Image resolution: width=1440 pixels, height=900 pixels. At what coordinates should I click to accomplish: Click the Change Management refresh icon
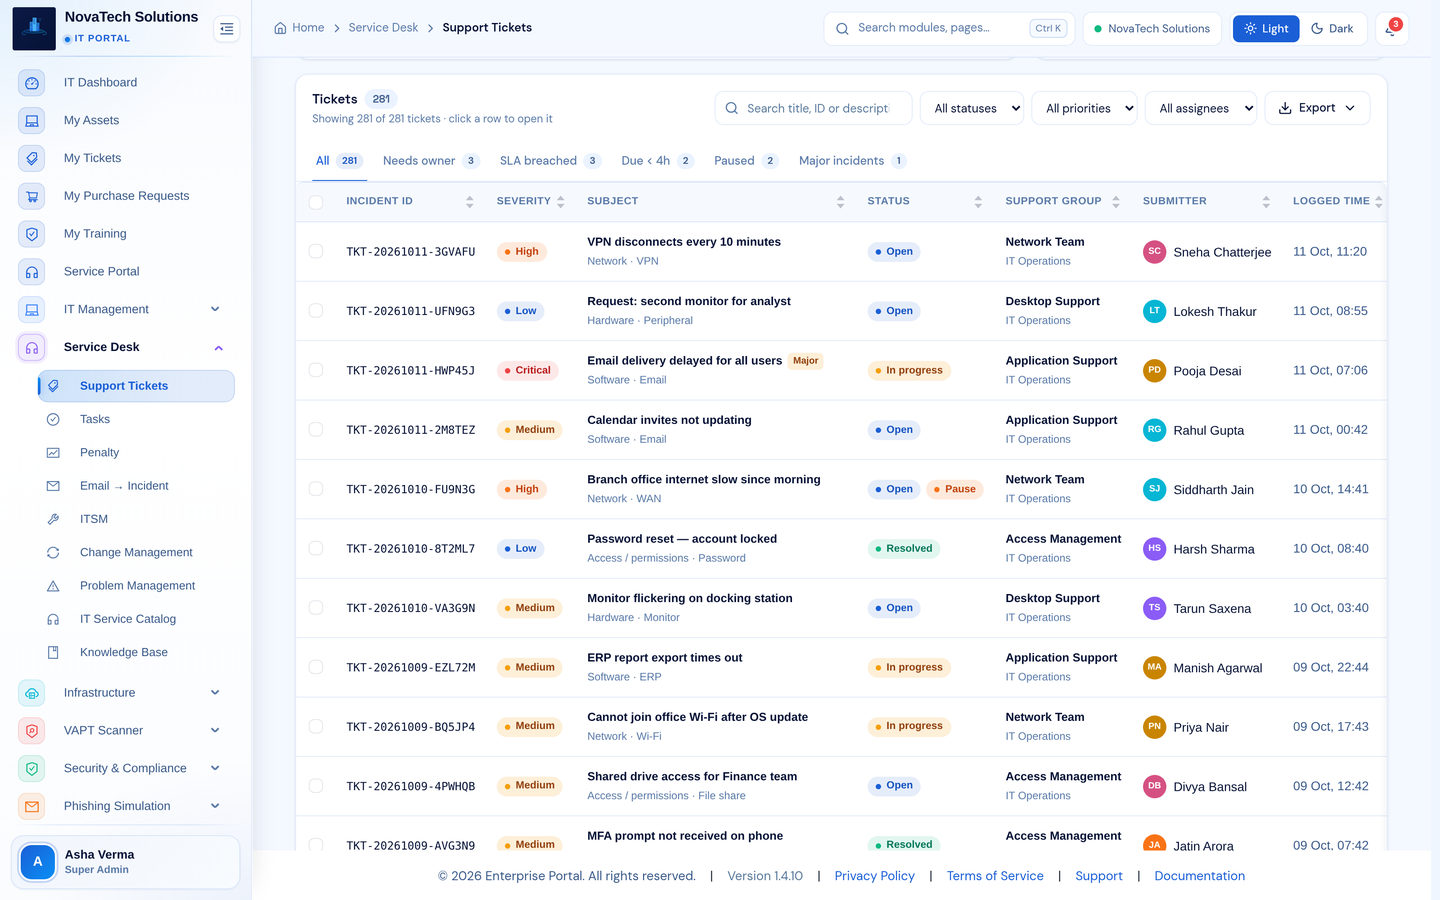click(53, 553)
